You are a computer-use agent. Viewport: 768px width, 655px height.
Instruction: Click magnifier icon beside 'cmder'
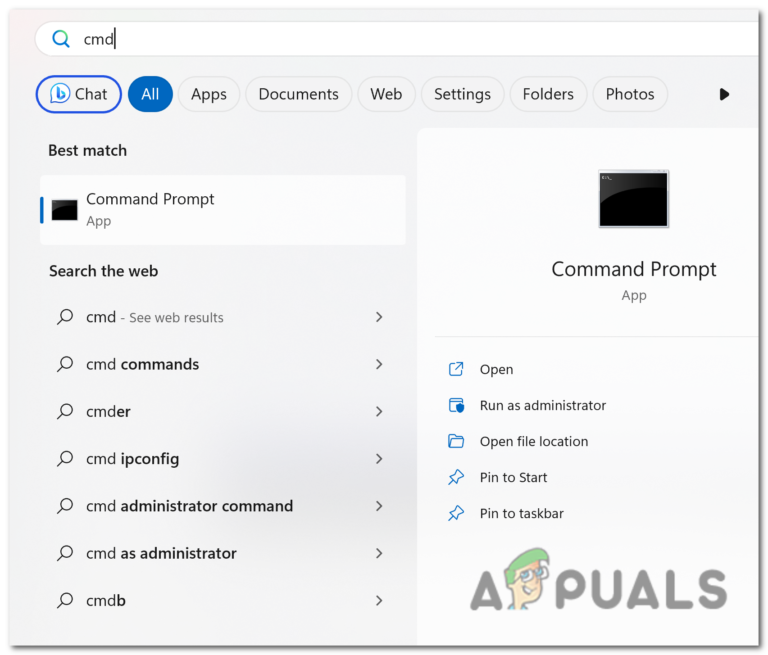click(65, 411)
